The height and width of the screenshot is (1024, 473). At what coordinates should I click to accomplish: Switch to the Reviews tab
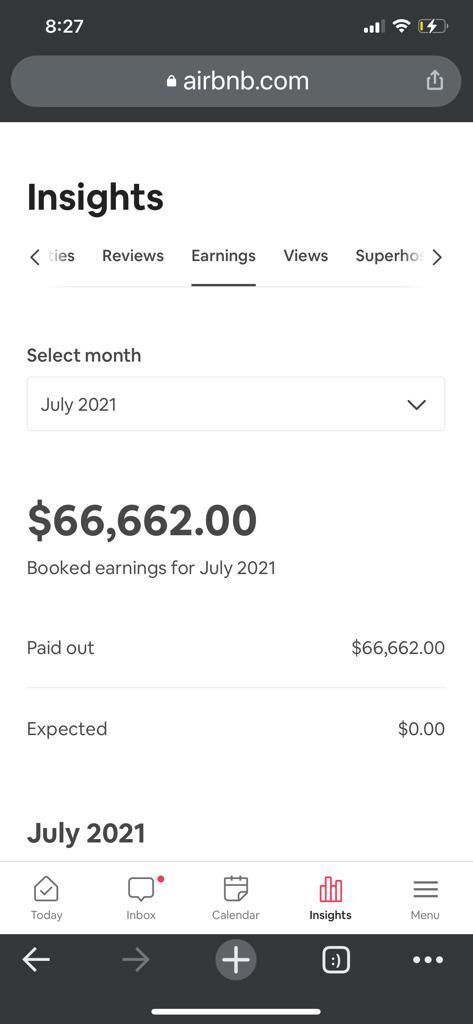[x=133, y=256]
